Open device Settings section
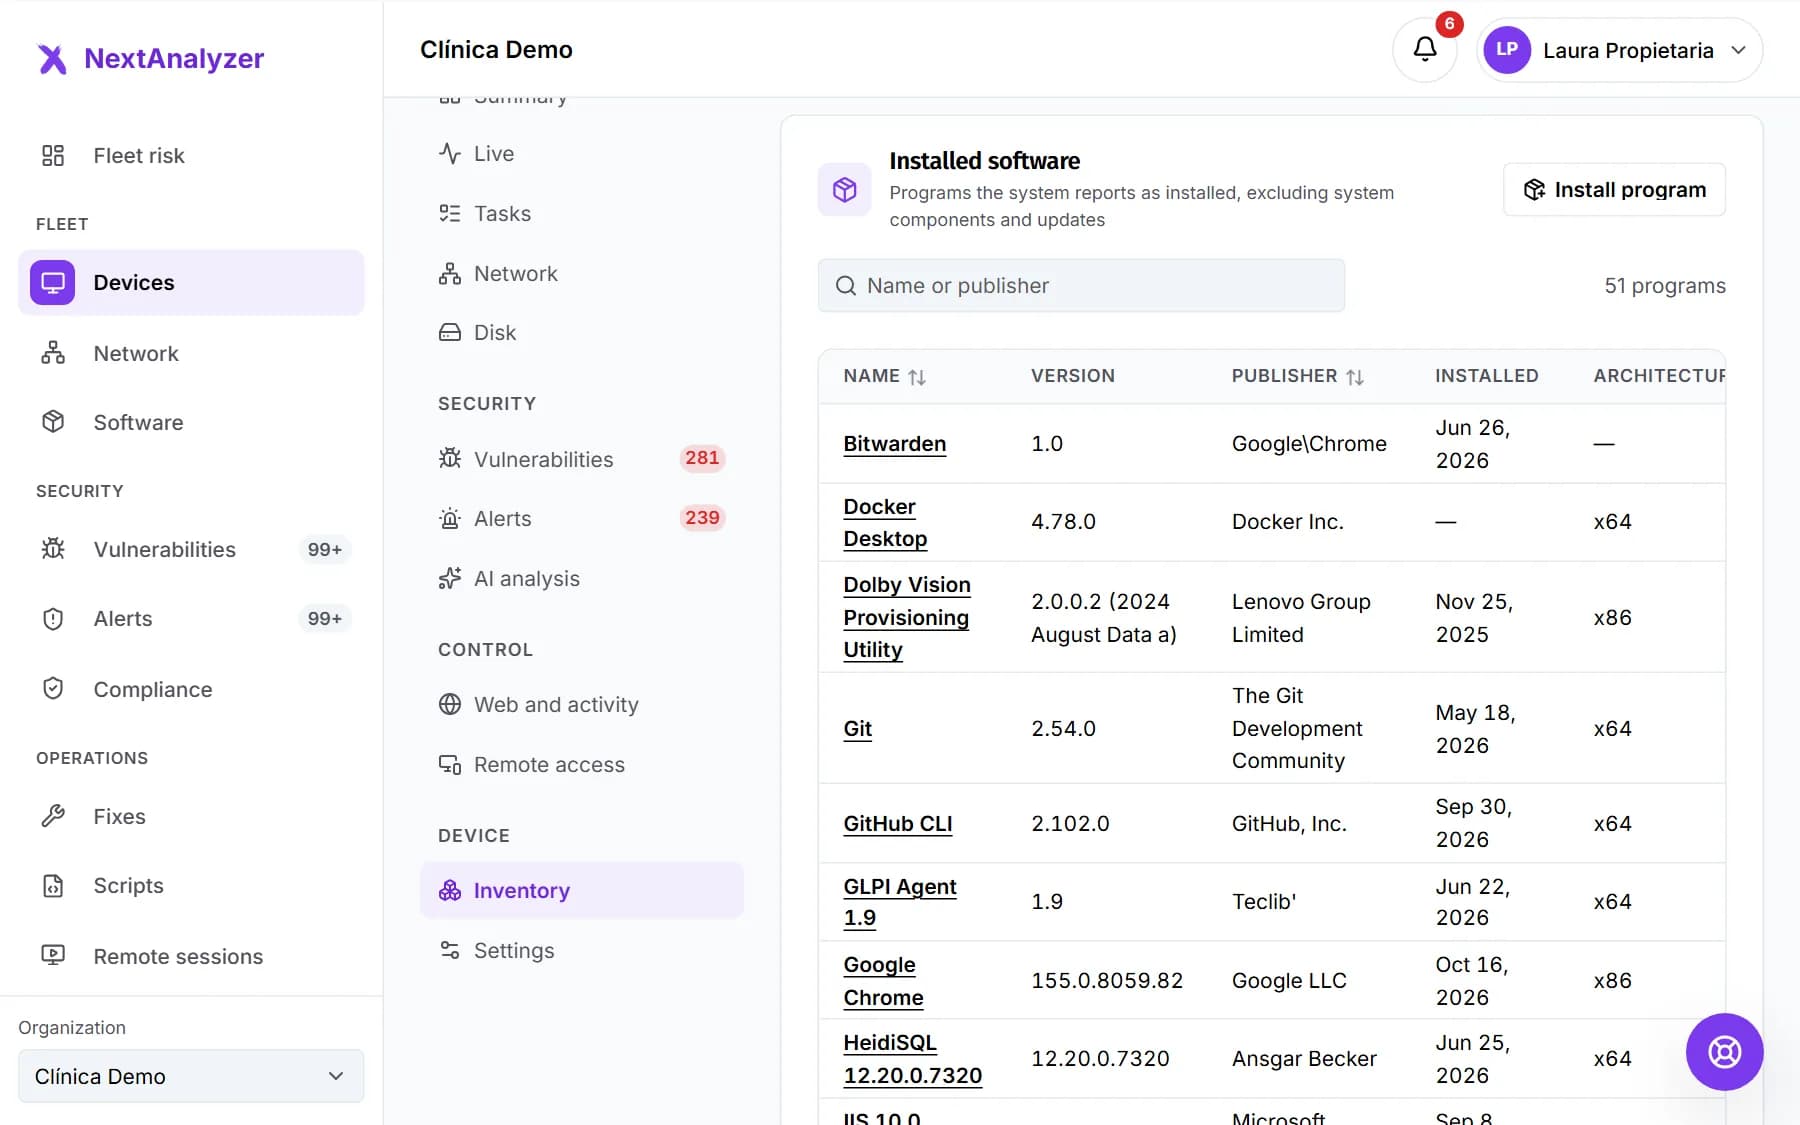The height and width of the screenshot is (1125, 1800). tap(582, 950)
